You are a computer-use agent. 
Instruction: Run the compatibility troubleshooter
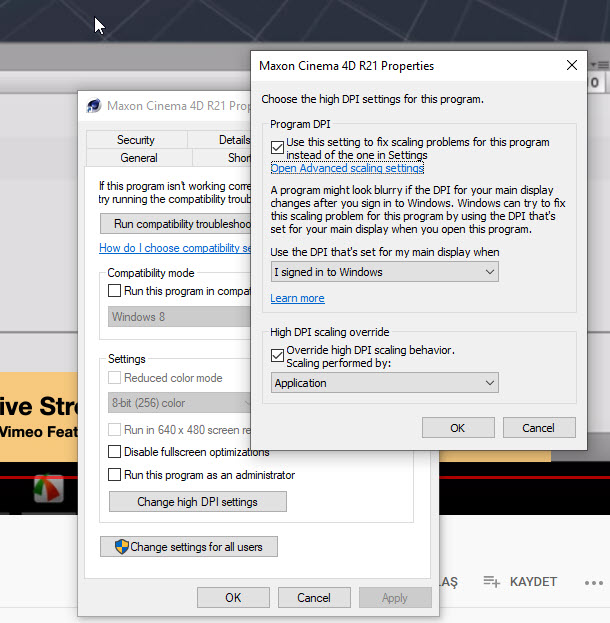[175, 224]
